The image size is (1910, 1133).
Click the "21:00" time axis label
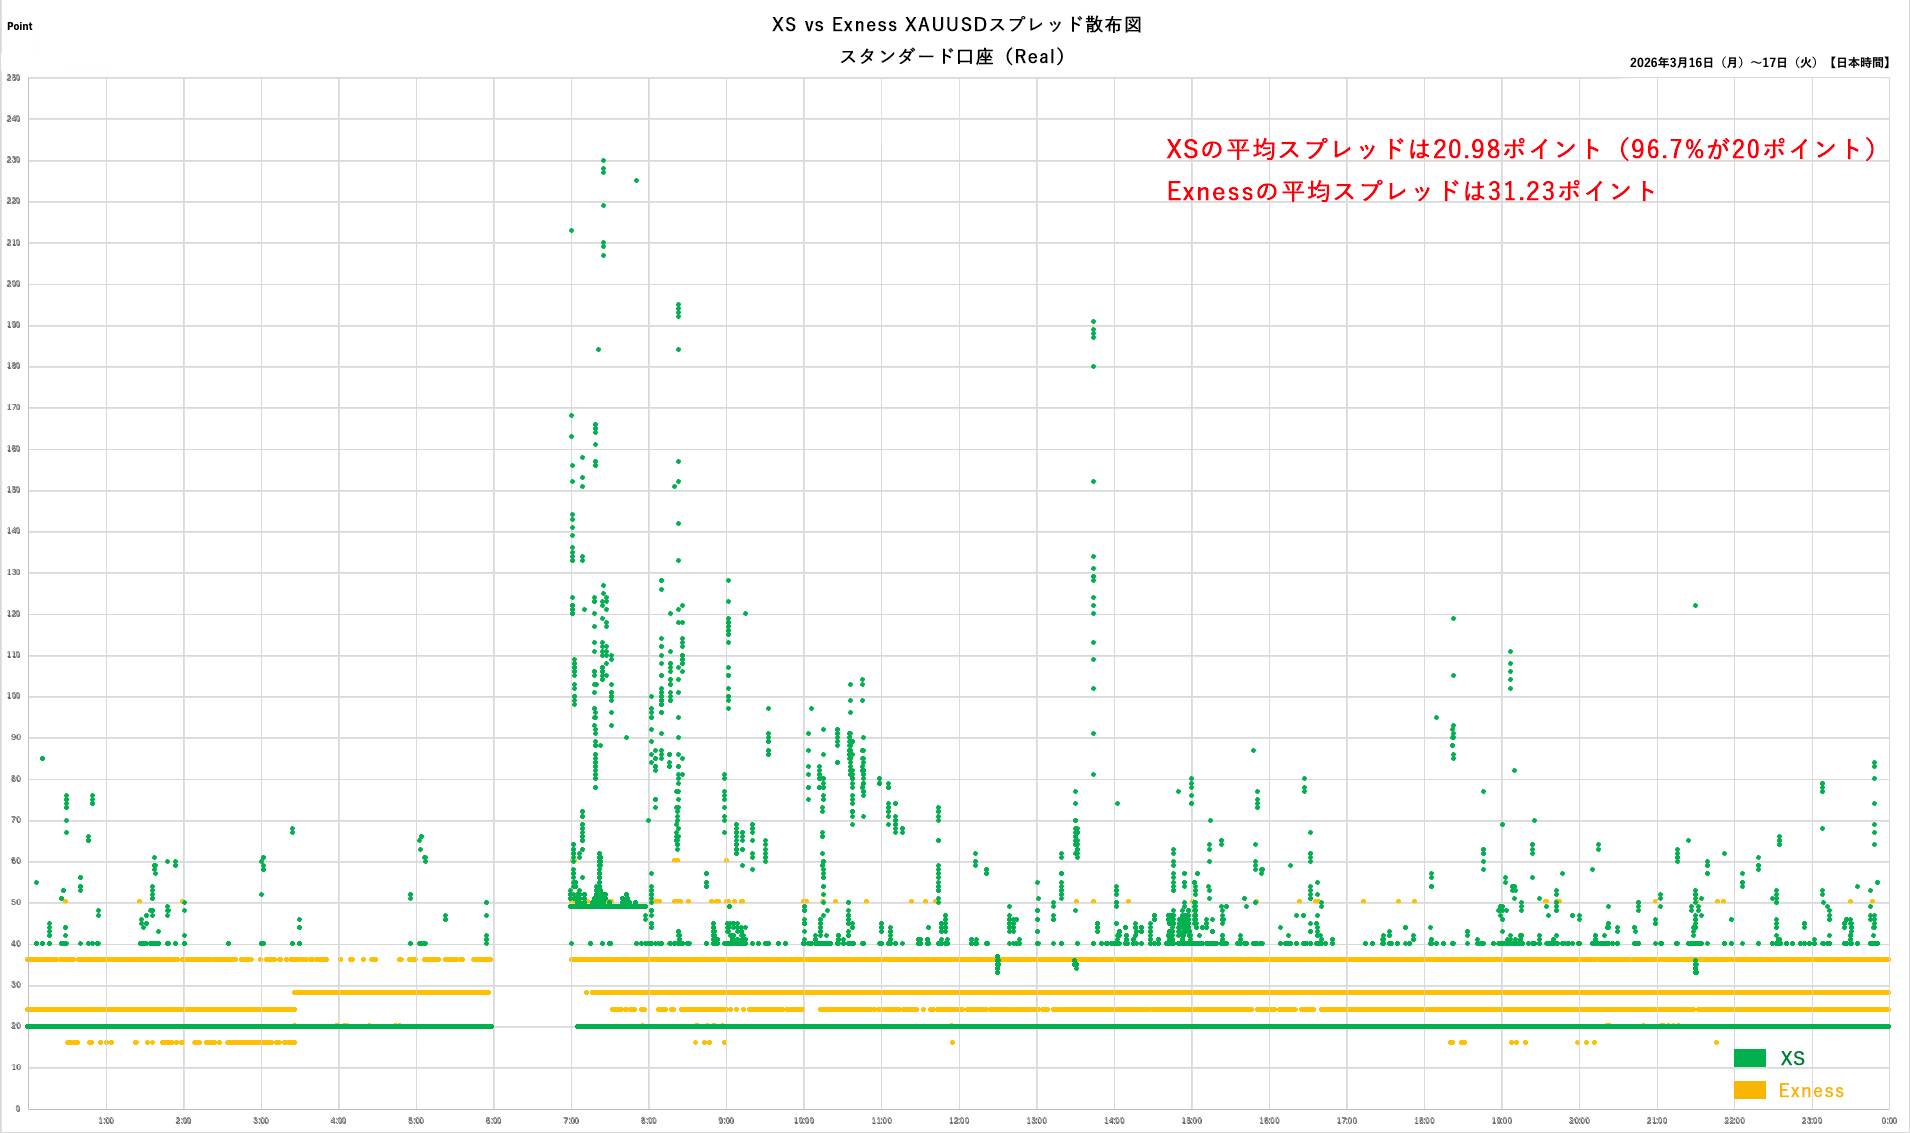(x=1657, y=1121)
